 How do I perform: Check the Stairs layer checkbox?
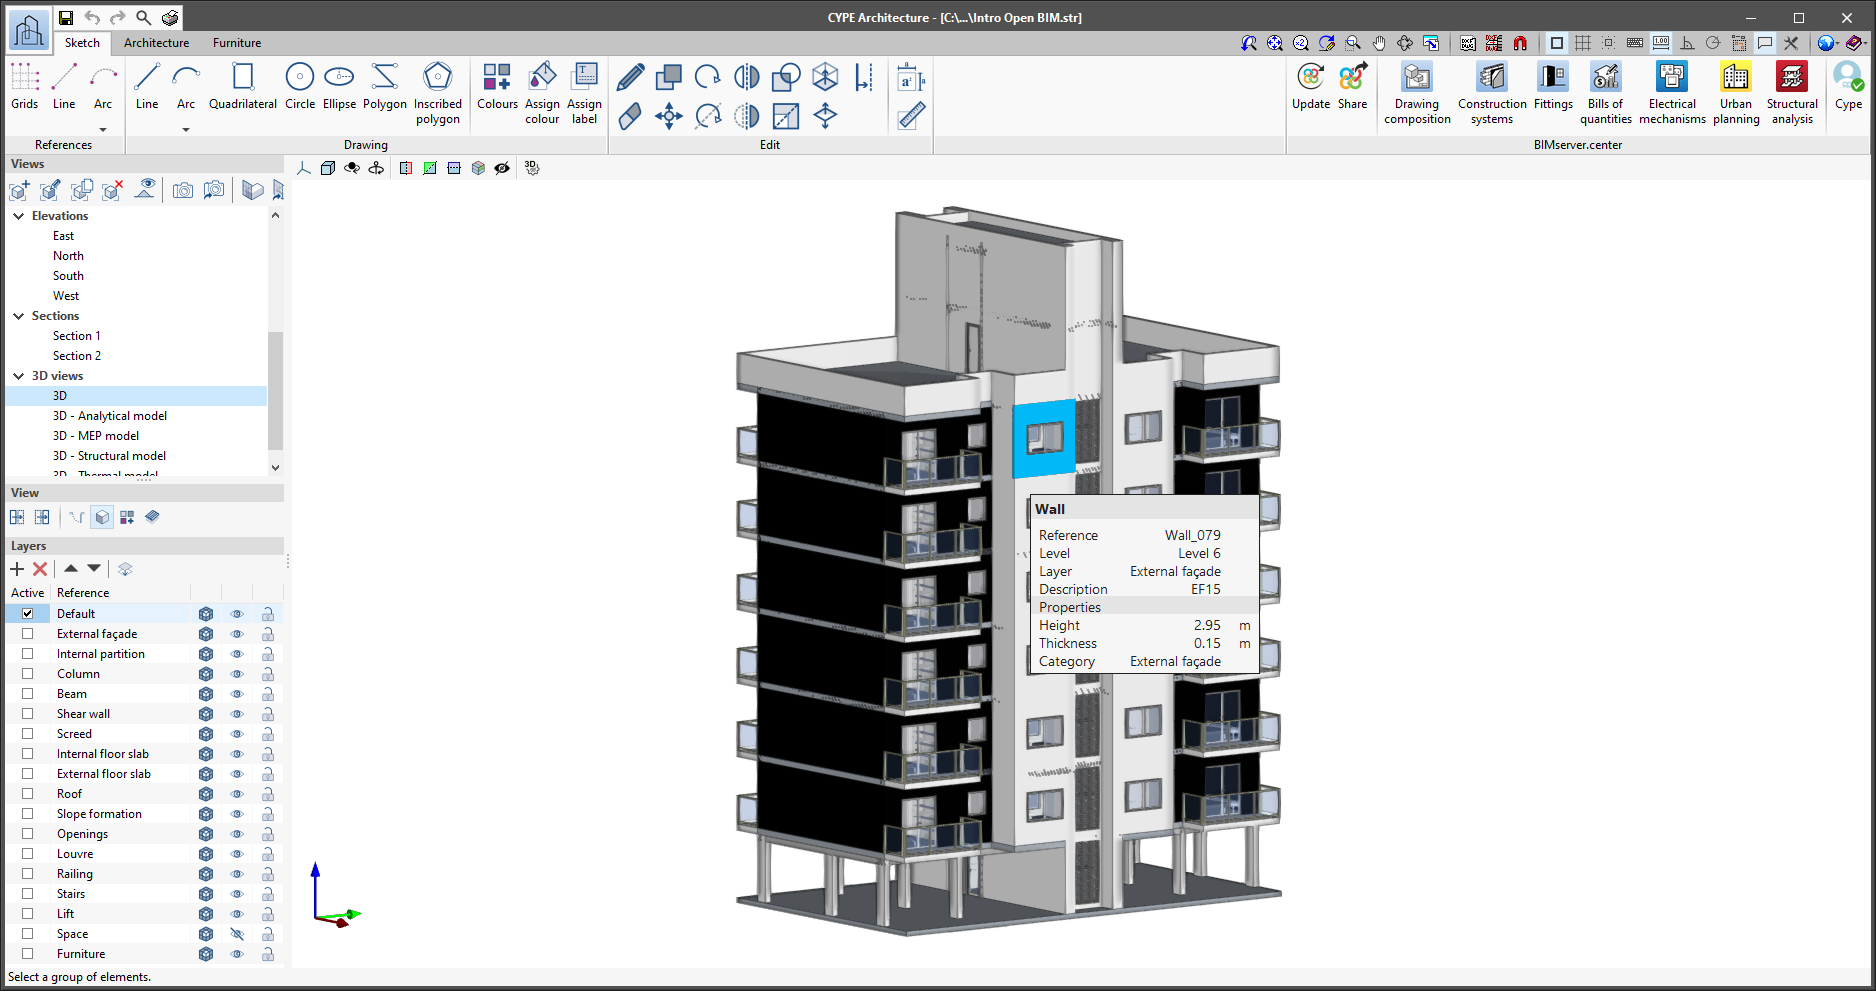pyautogui.click(x=28, y=894)
